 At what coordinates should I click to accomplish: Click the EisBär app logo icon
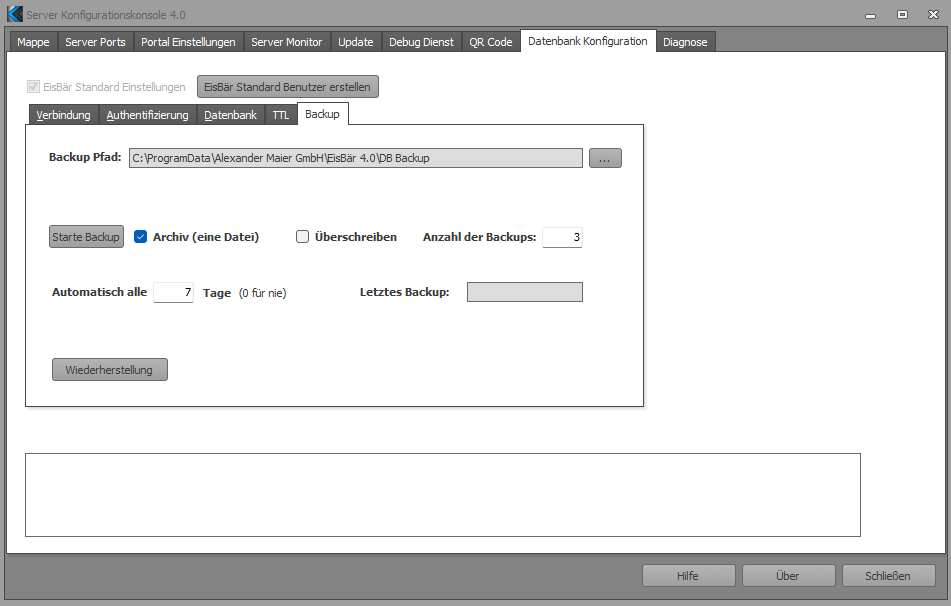tap(15, 14)
